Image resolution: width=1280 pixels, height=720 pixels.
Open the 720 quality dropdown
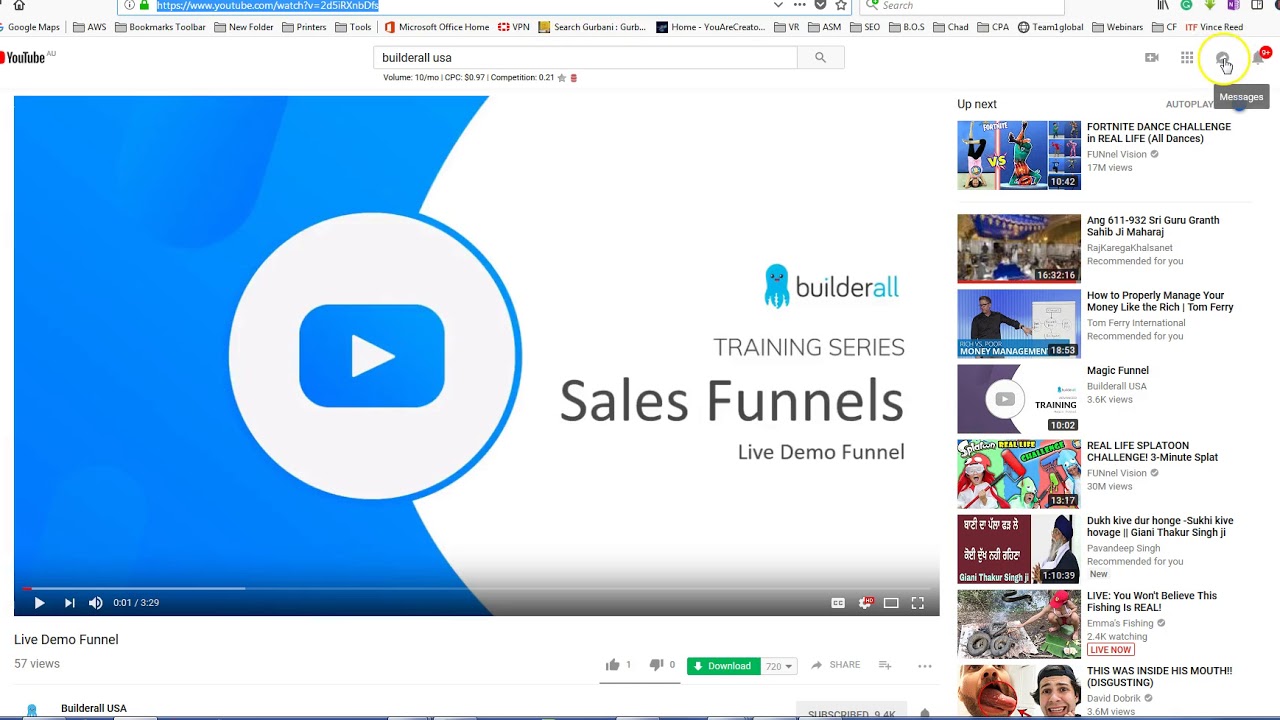(778, 666)
